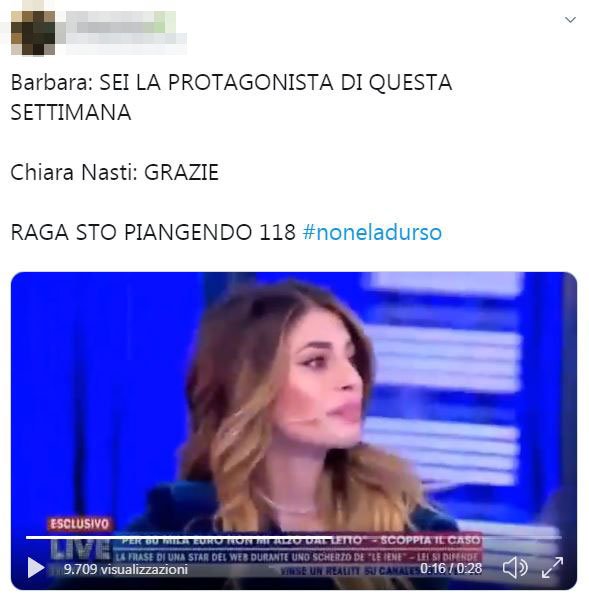
Task: Open the tweet options chevron menu
Action: (x=570, y=19)
